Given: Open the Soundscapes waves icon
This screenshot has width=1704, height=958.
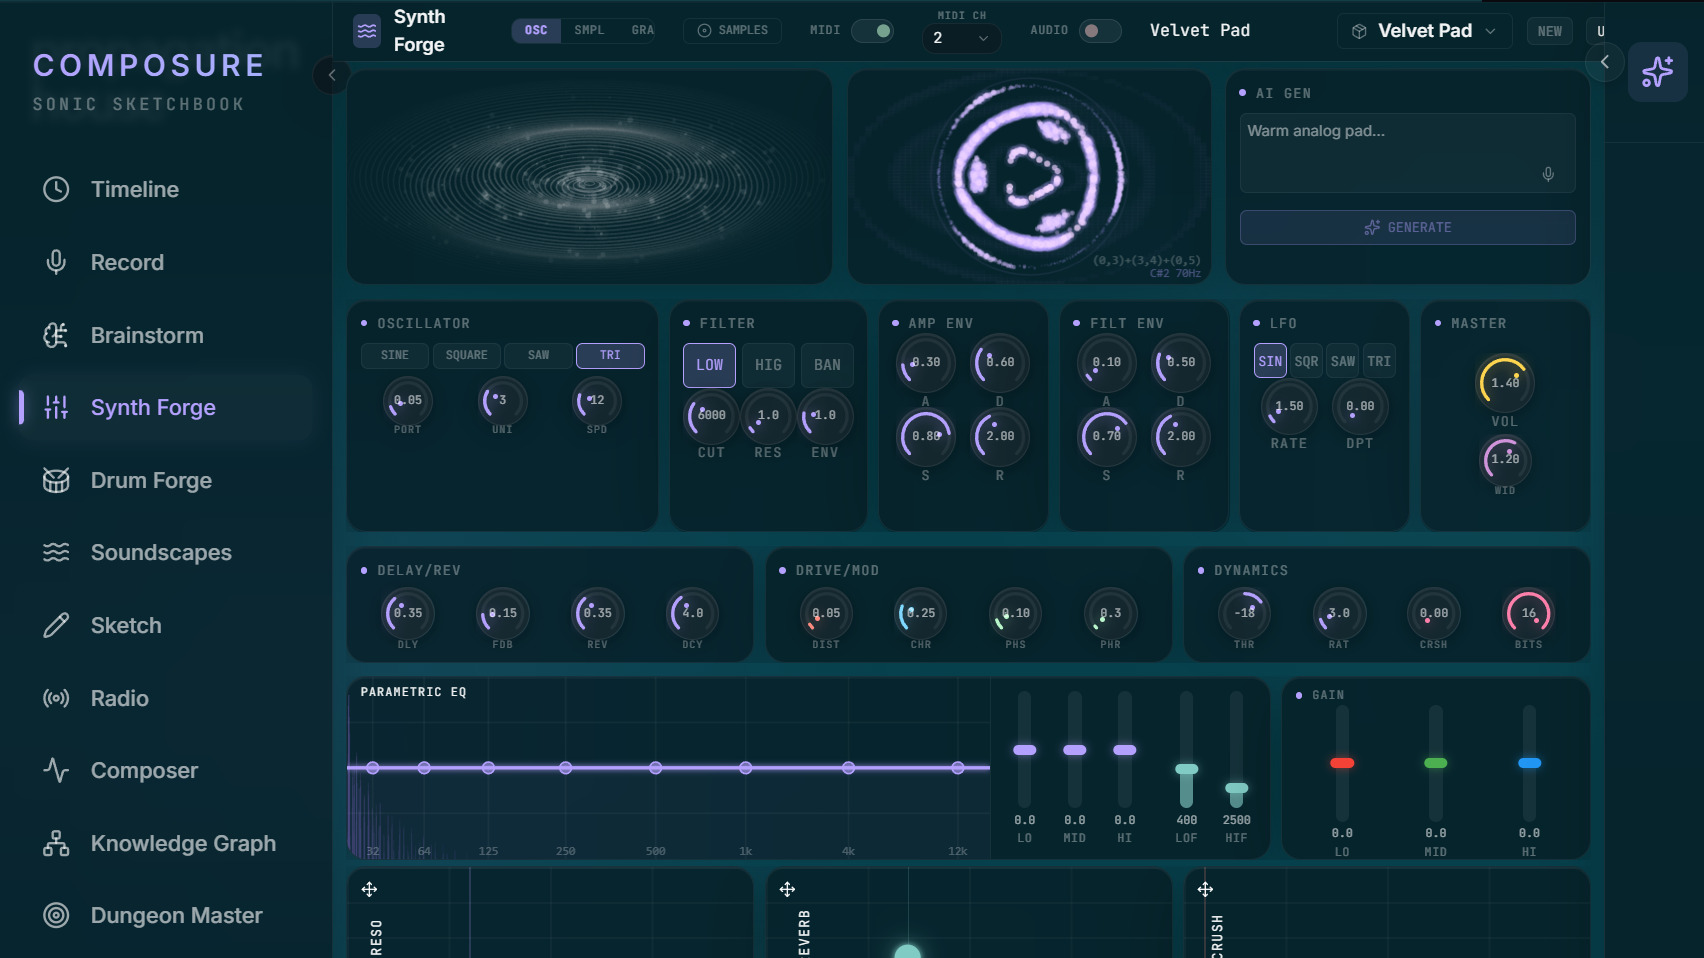Looking at the screenshot, I should click(56, 552).
